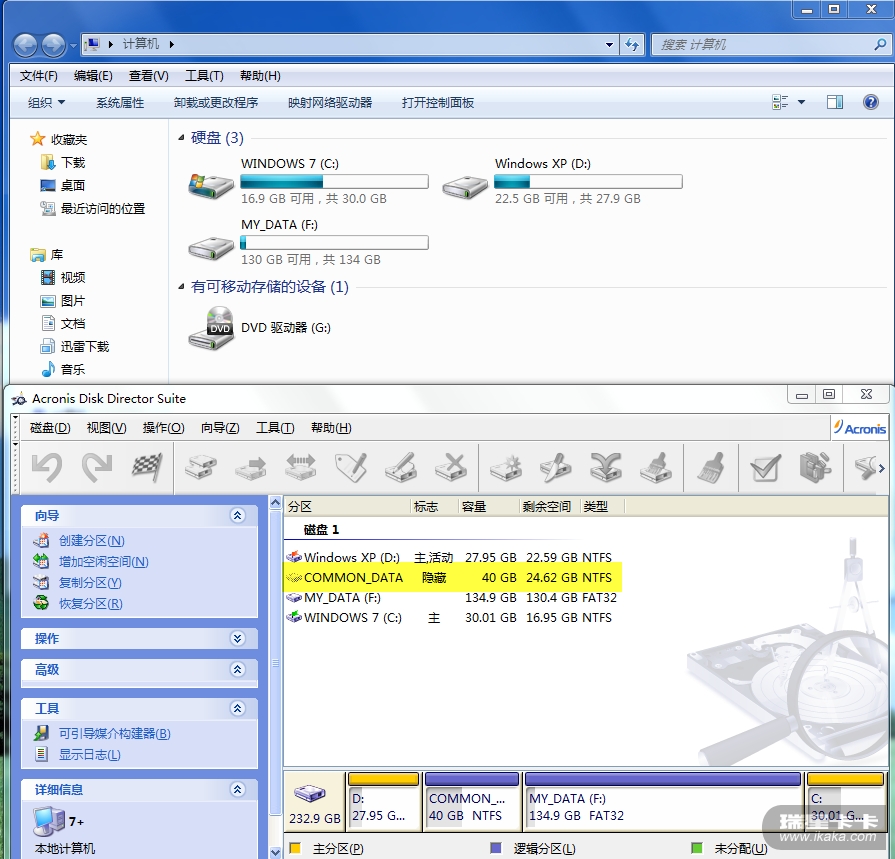
Task: Open the view options dropdown arrow
Action: tap(801, 102)
